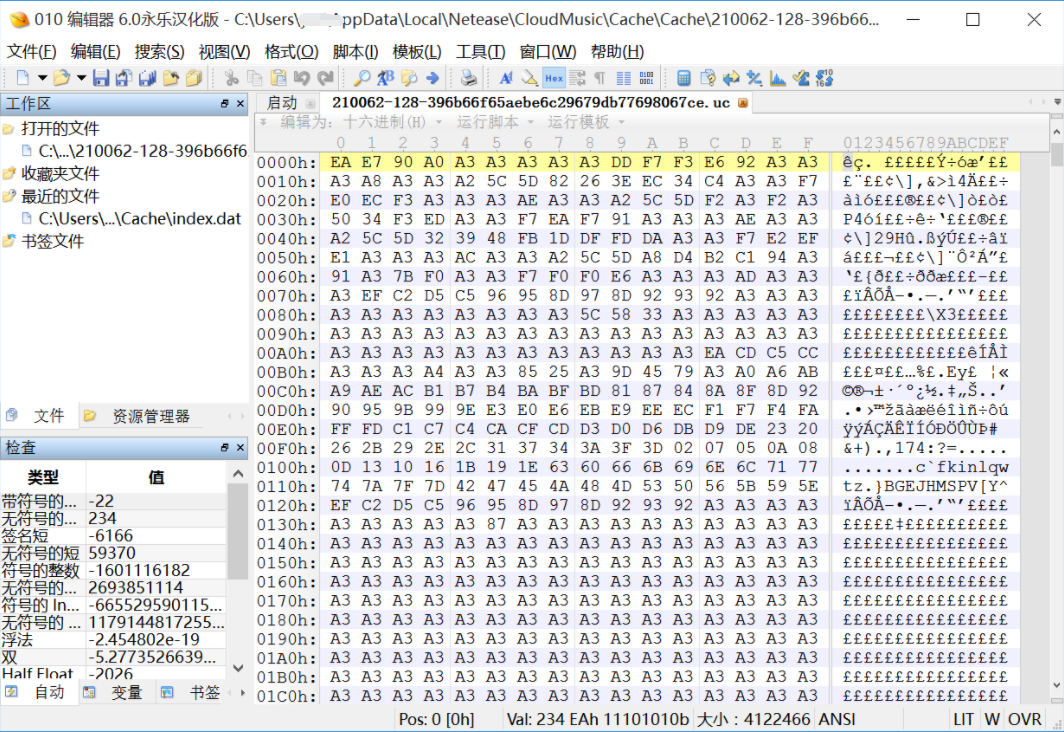Image resolution: width=1064 pixels, height=732 pixels.
Task: Click the blue Goto arrow icon
Action: pyautogui.click(x=432, y=78)
